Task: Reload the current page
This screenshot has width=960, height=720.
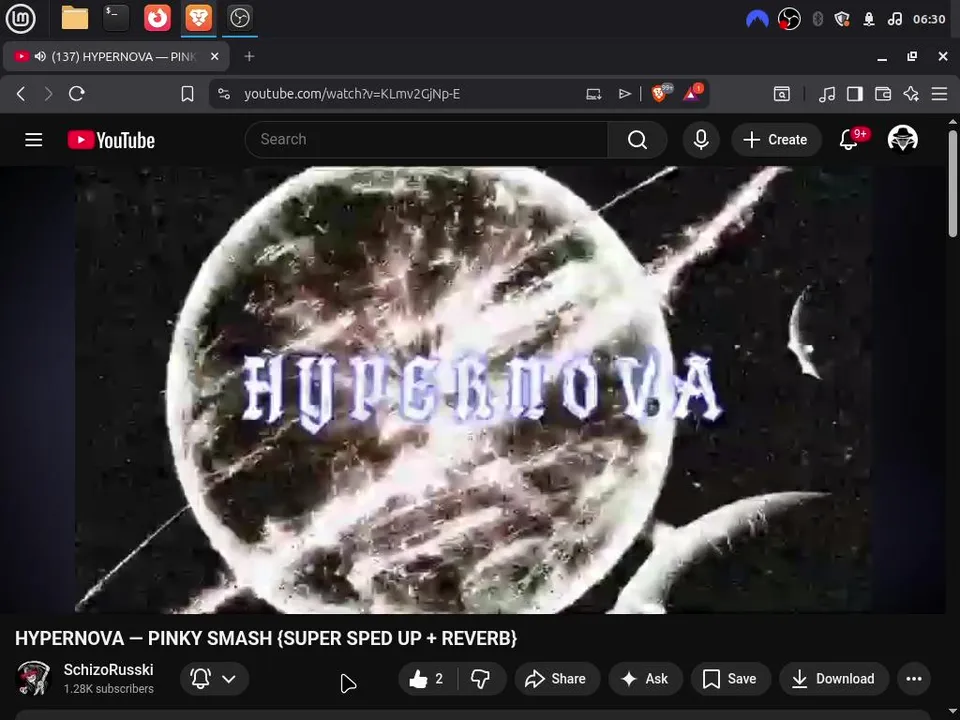Action: pyautogui.click(x=77, y=94)
